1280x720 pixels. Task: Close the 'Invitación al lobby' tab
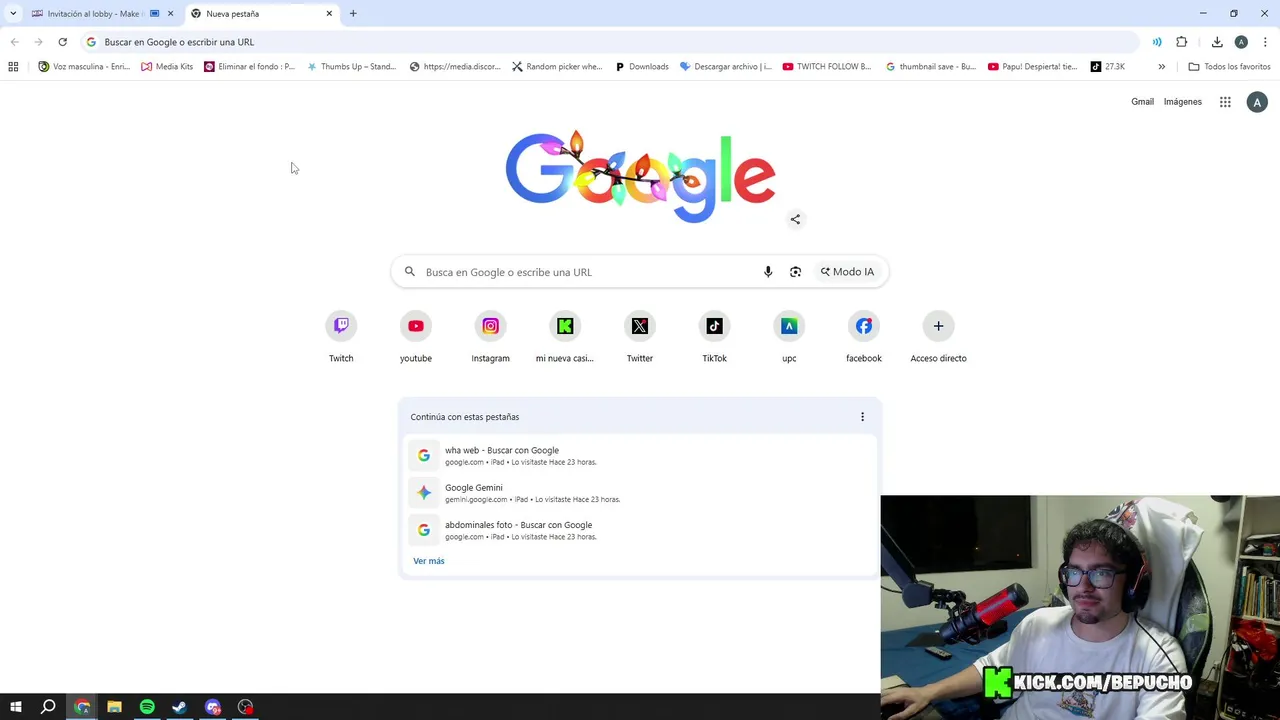(170, 14)
